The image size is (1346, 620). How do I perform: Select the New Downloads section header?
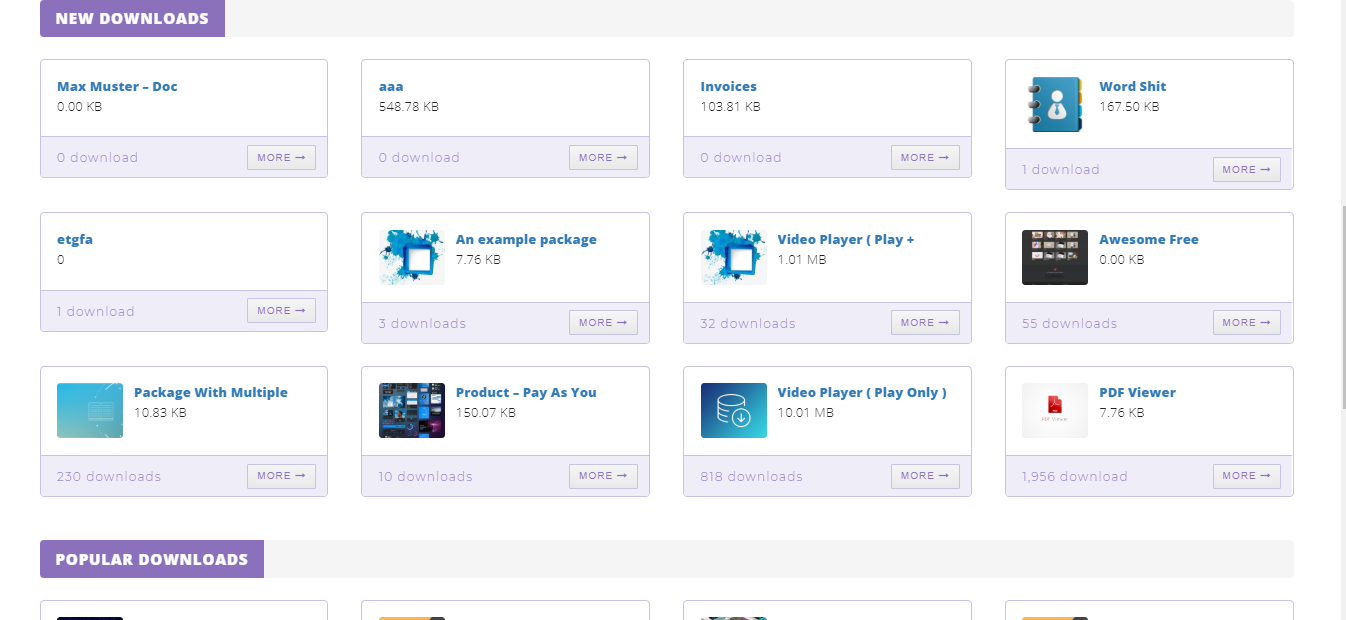[132, 19]
